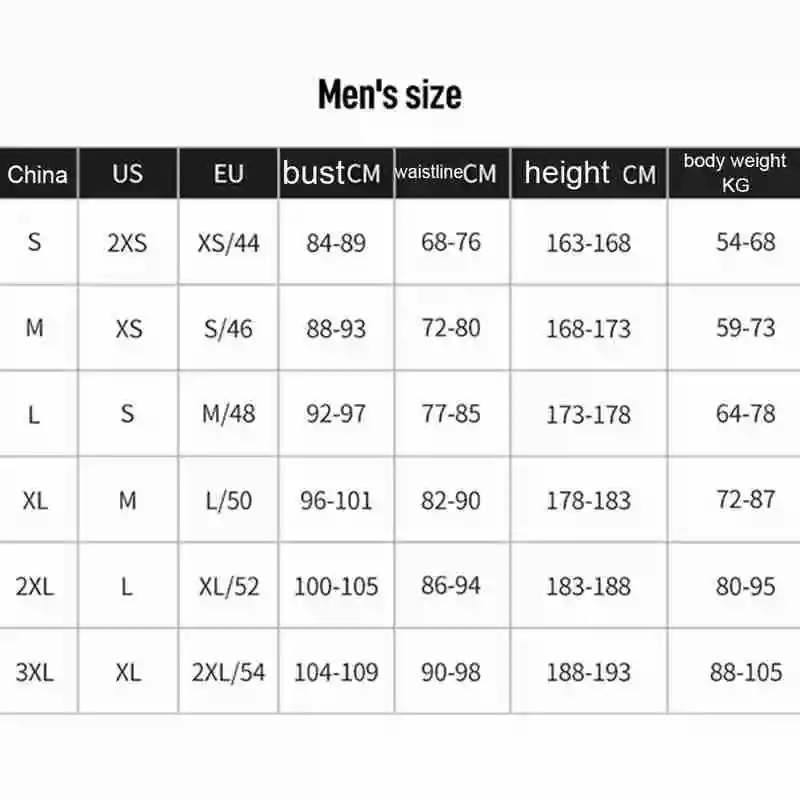The height and width of the screenshot is (800, 800).
Task: Click the 188-193 height value
Action: 589,672
